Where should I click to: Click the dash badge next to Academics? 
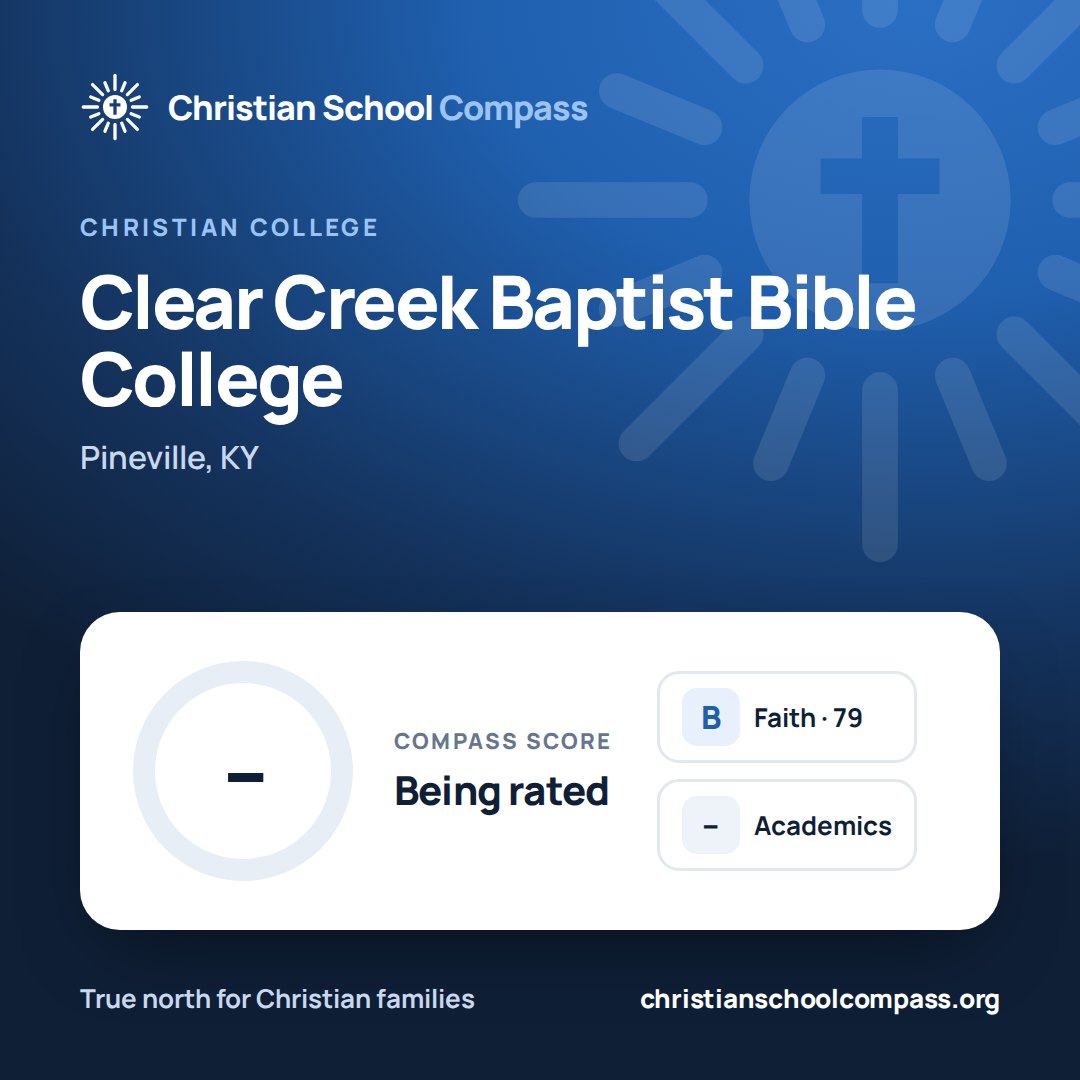click(x=711, y=825)
